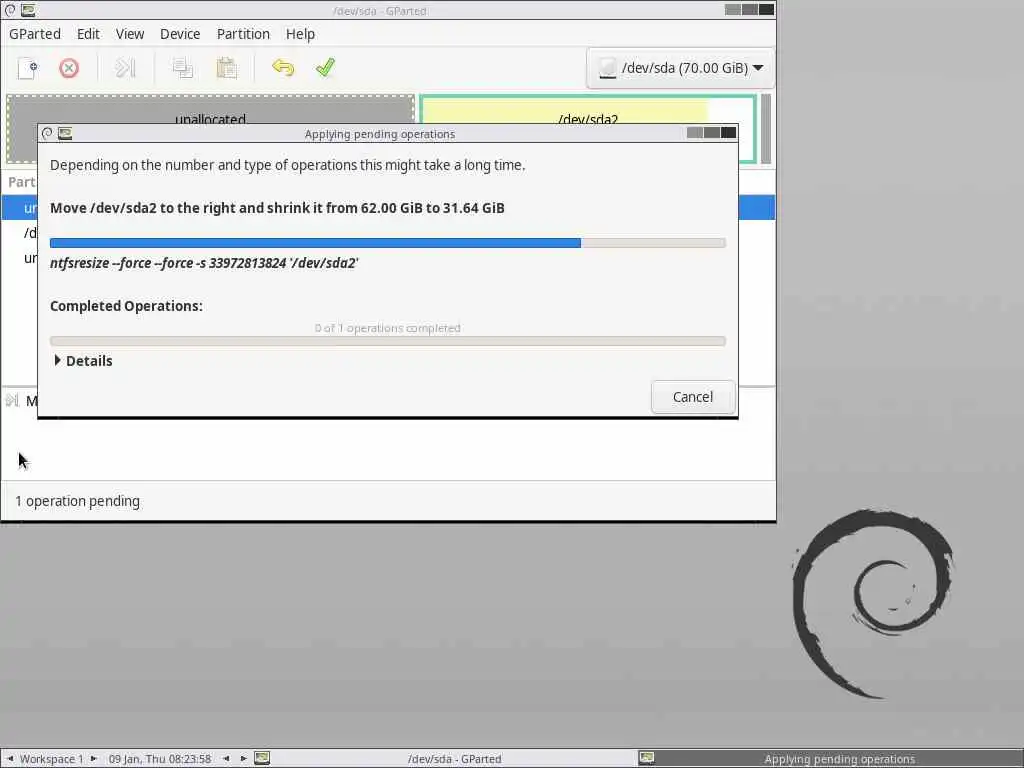Open the GParted menu
Screen dimensions: 1024x768
[35, 34]
